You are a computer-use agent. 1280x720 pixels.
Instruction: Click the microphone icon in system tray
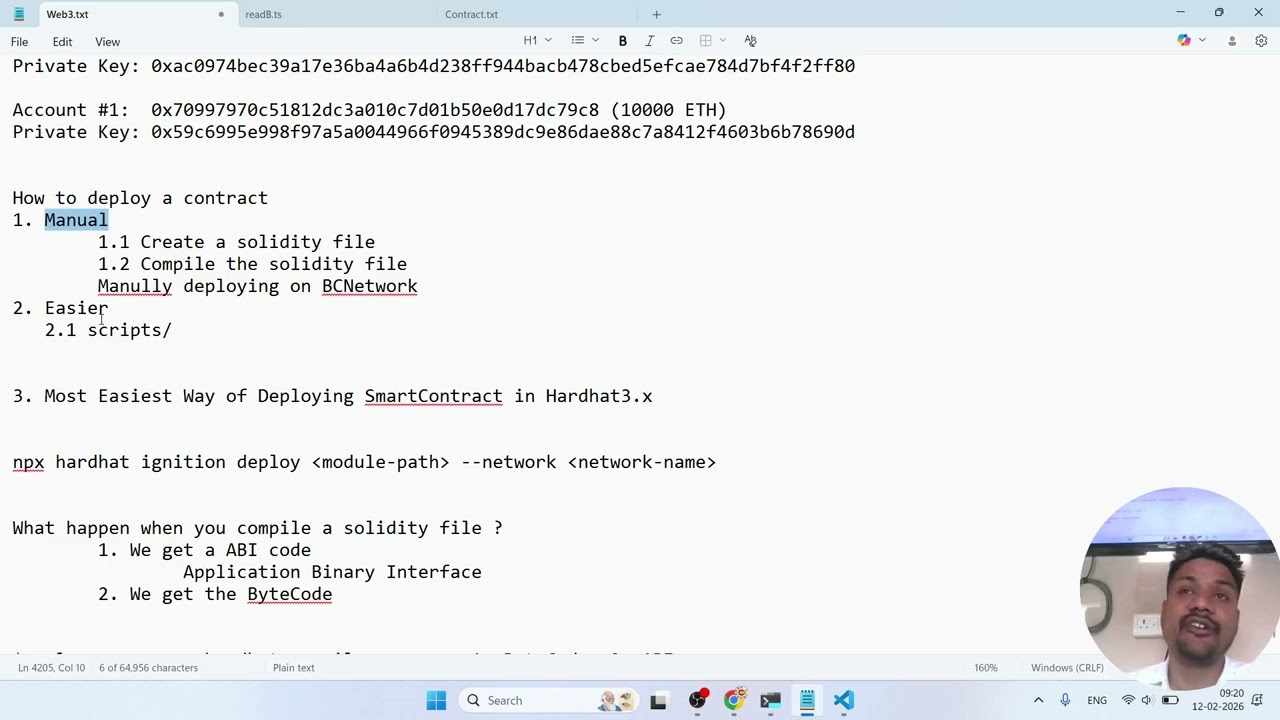(x=1065, y=700)
